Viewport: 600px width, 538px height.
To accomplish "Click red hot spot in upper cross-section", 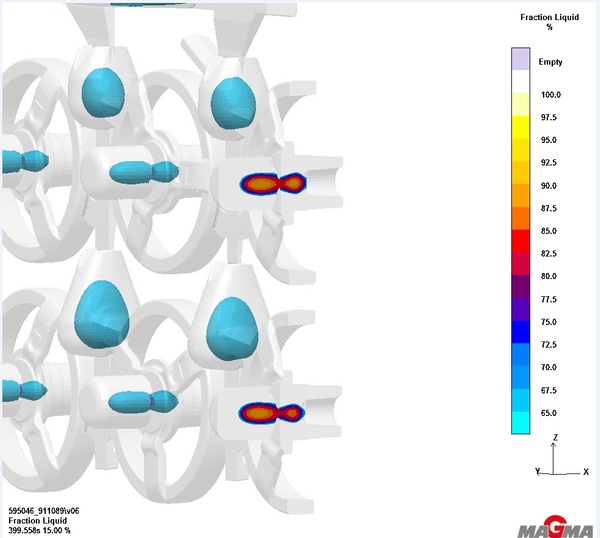I will (x=261, y=184).
